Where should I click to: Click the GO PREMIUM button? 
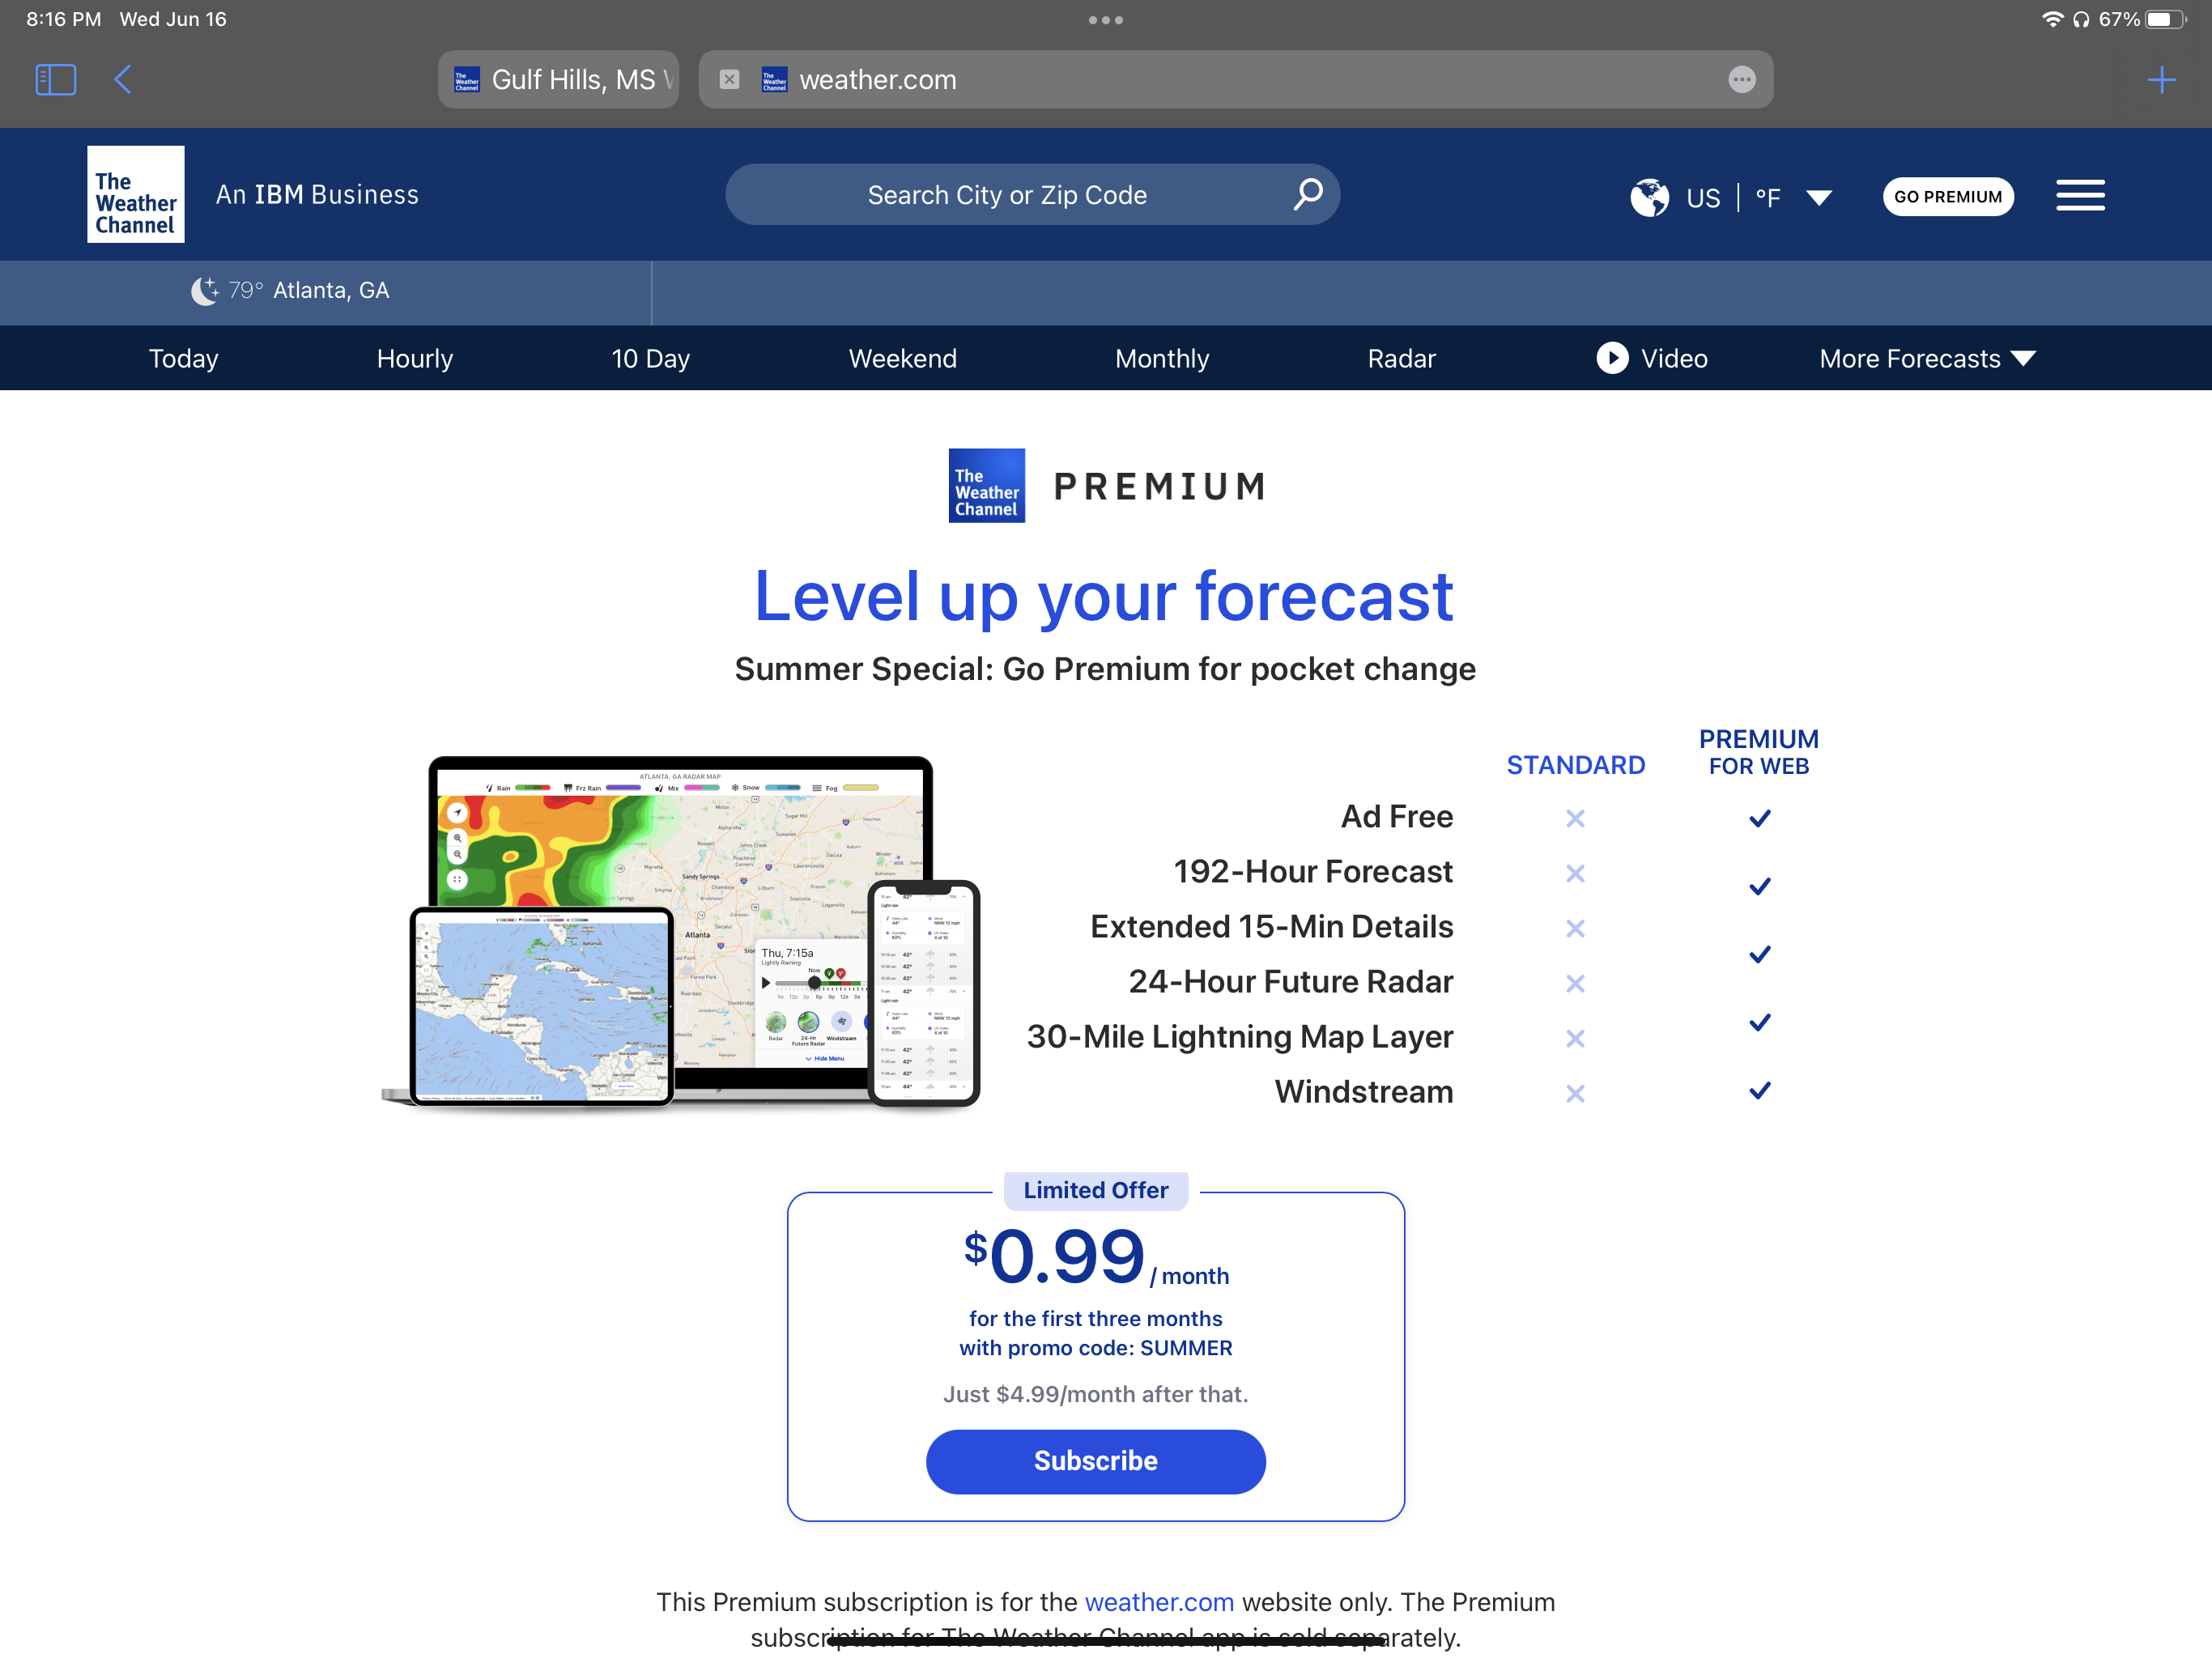tap(1946, 195)
